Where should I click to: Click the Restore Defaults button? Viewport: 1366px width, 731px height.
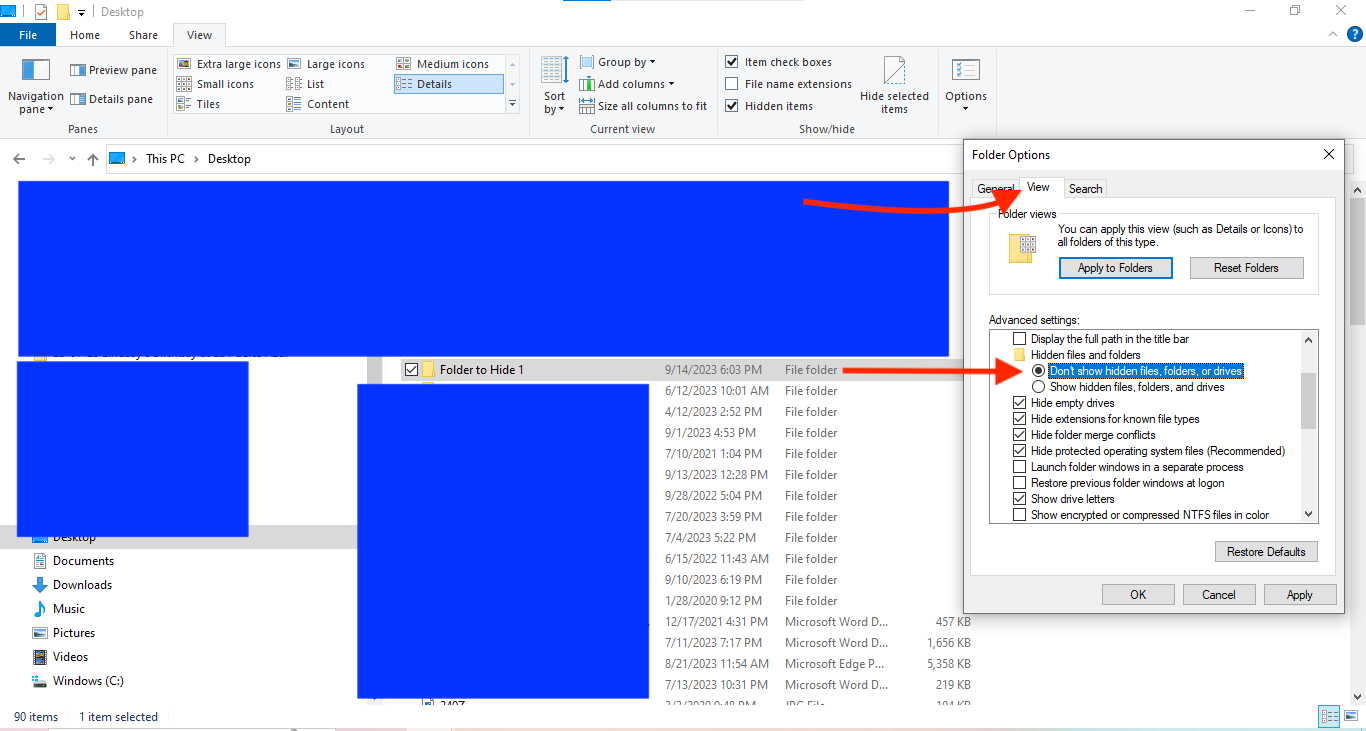tap(1266, 551)
